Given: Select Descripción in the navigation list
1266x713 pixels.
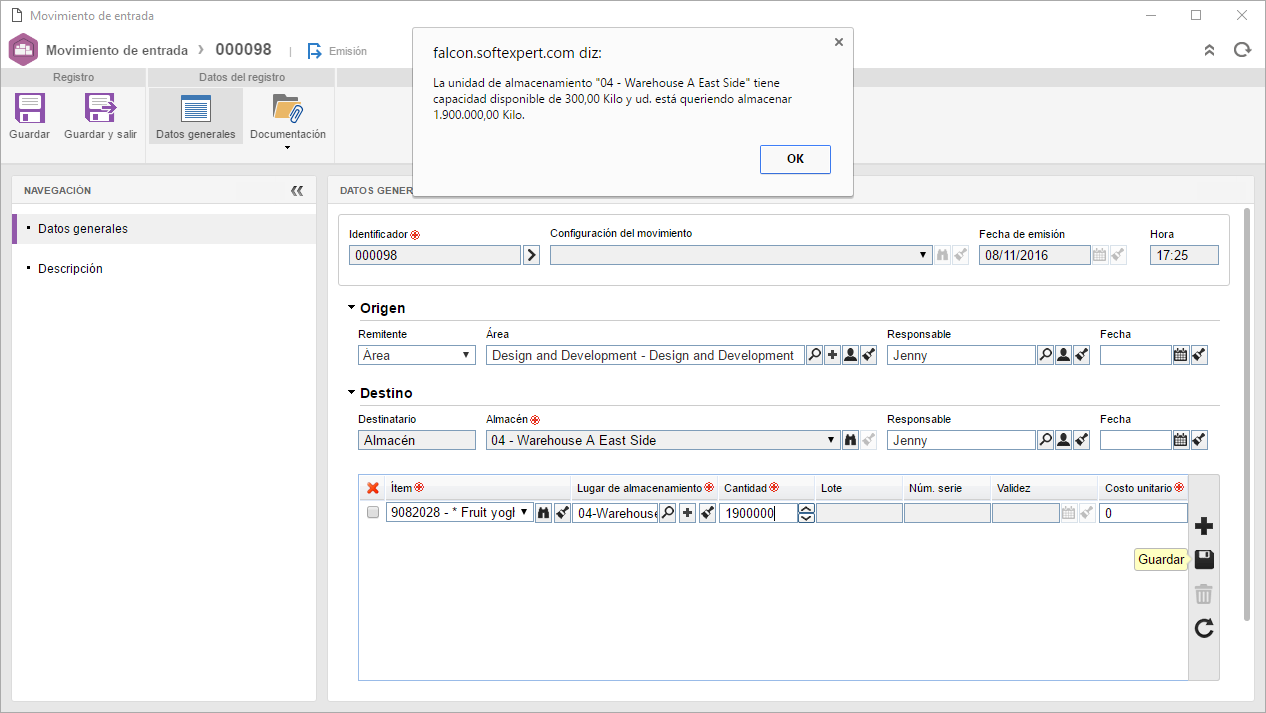Looking at the screenshot, I should coord(70,269).
